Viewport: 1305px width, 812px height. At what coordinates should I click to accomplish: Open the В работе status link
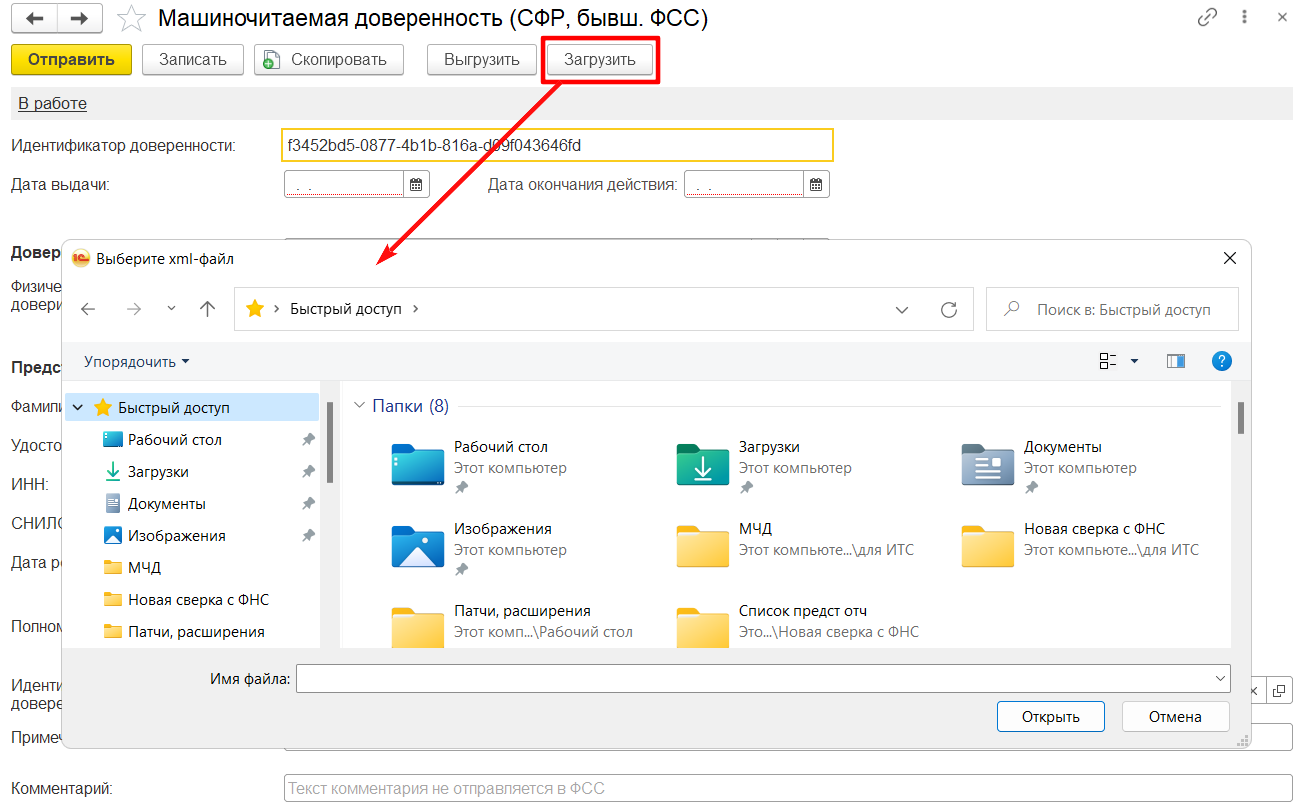tap(52, 103)
